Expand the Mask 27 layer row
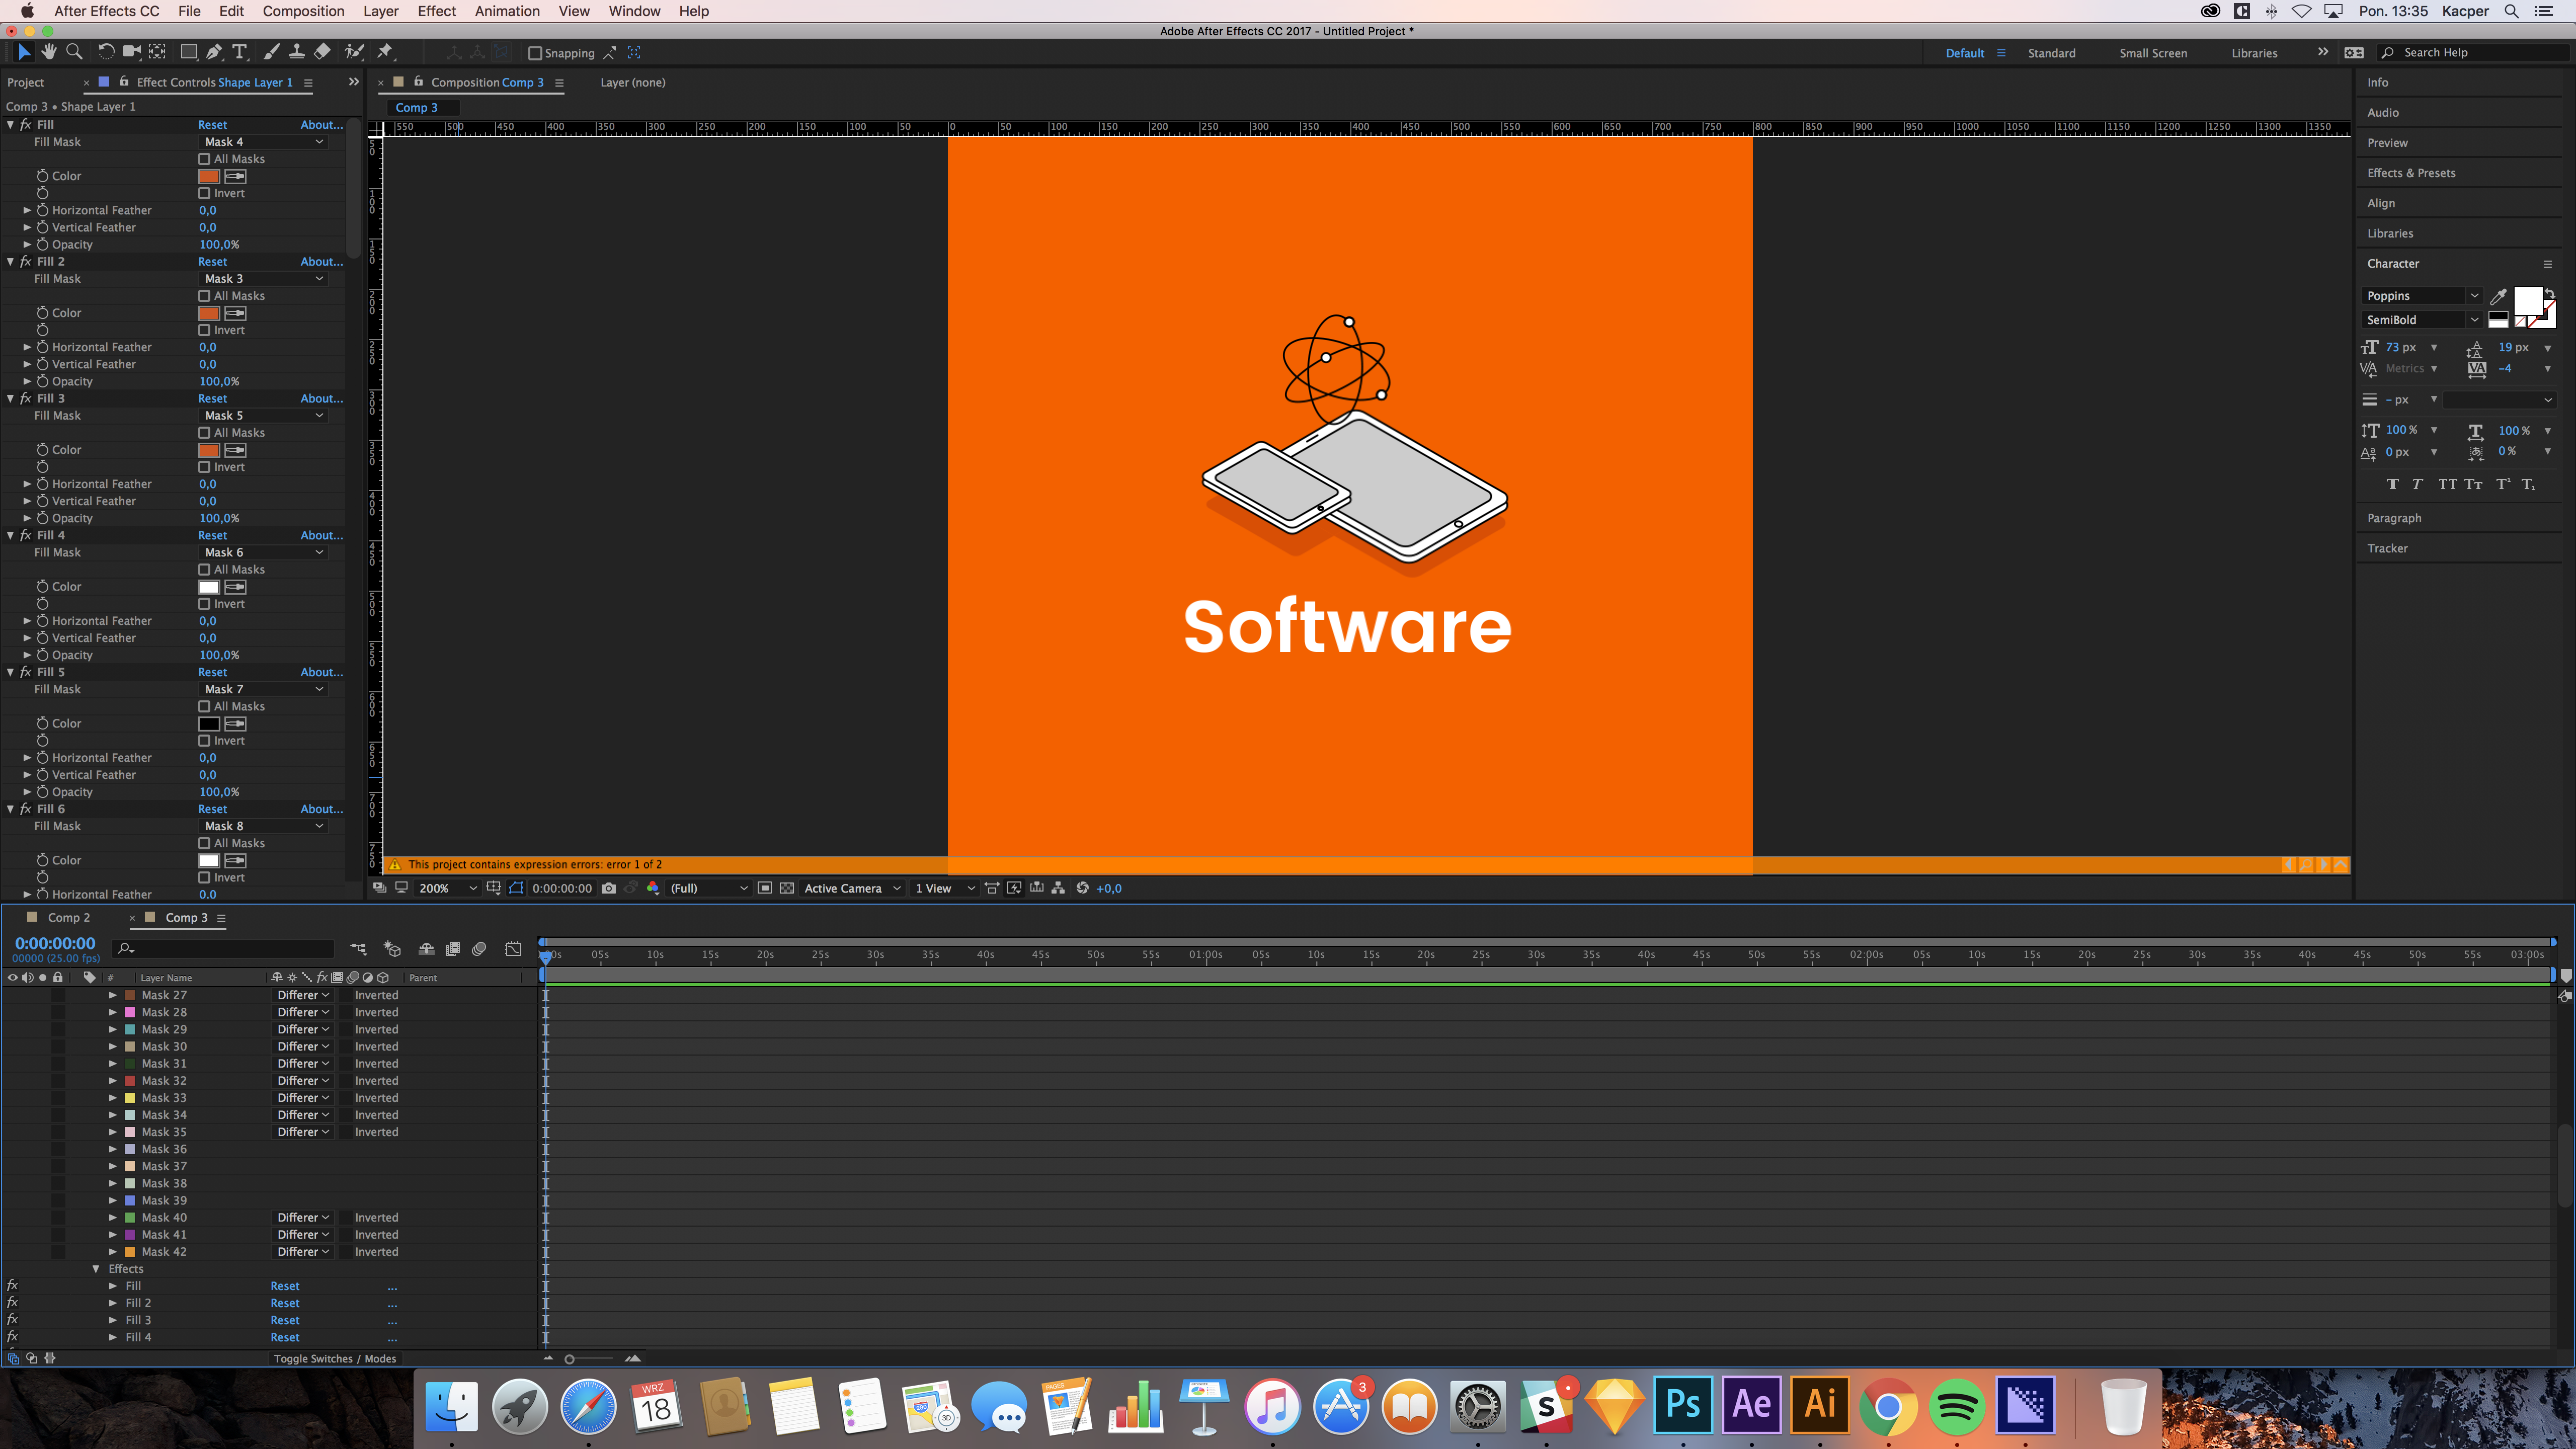This screenshot has width=2576, height=1449. pos(113,995)
